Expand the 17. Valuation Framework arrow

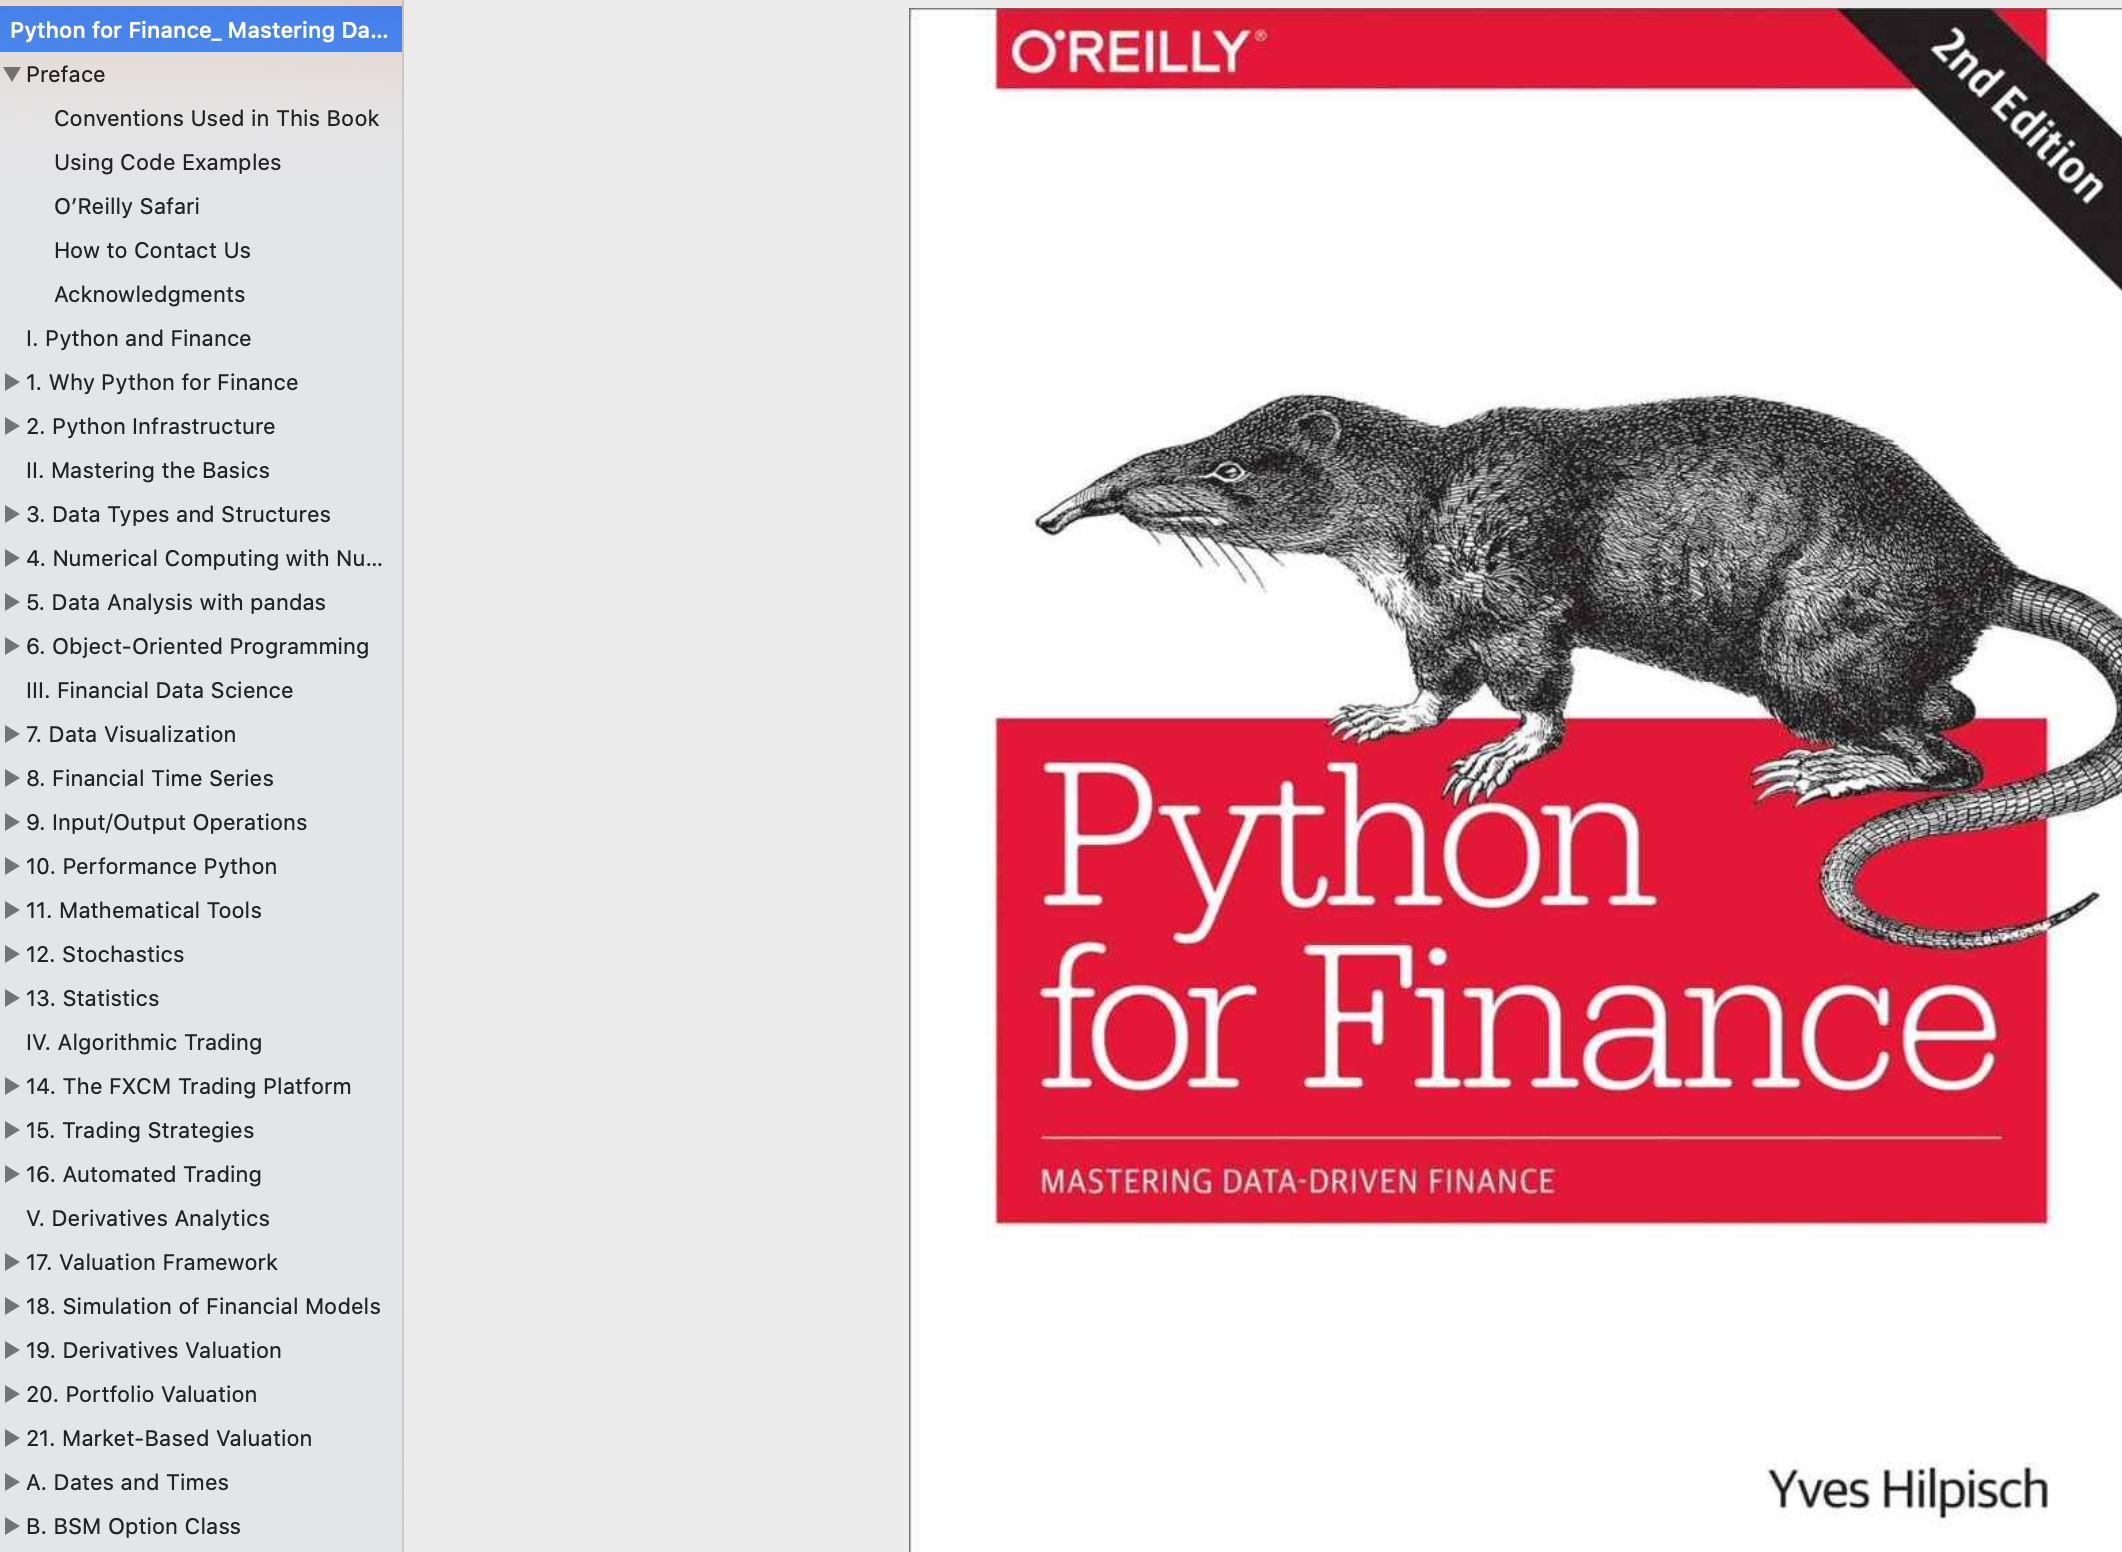coord(12,1262)
